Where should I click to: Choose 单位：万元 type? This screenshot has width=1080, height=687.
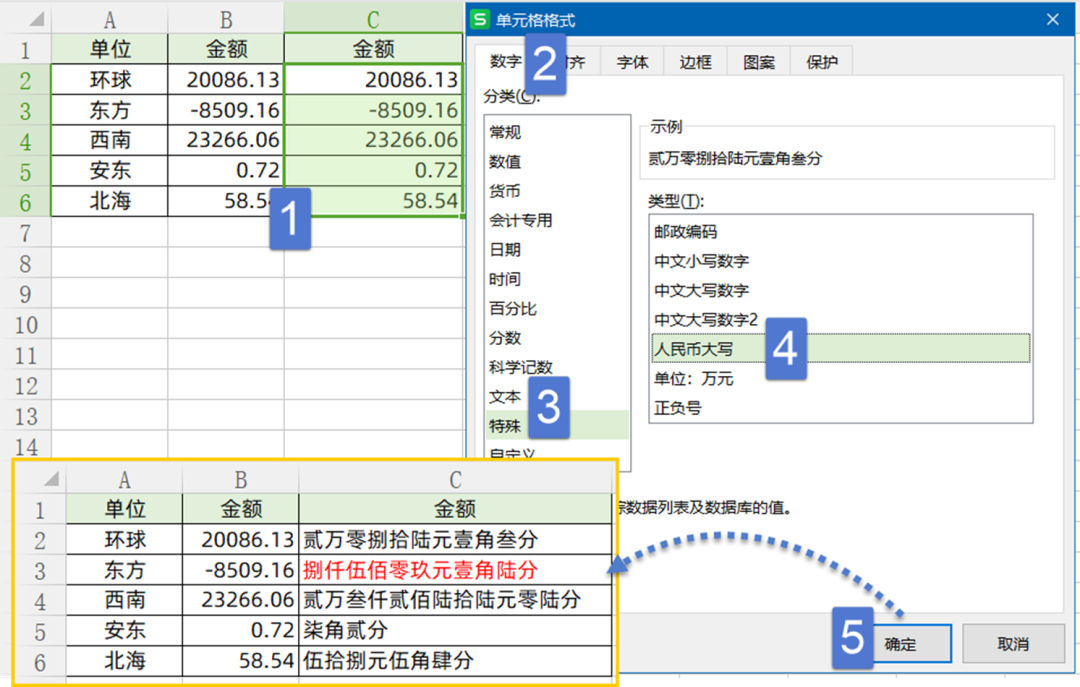[840, 378]
